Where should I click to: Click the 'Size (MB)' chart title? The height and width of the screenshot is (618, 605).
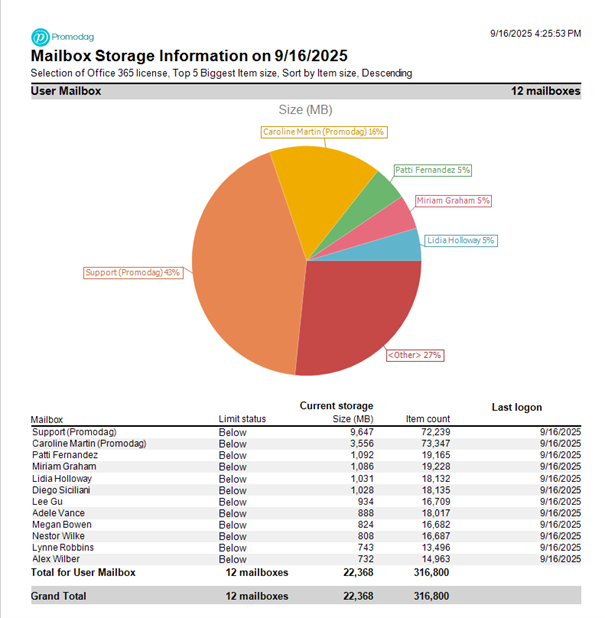pyautogui.click(x=305, y=110)
